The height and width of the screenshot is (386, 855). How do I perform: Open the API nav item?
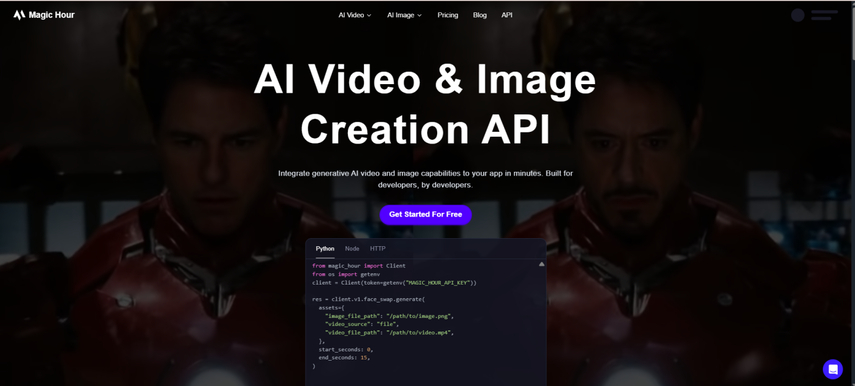point(507,15)
